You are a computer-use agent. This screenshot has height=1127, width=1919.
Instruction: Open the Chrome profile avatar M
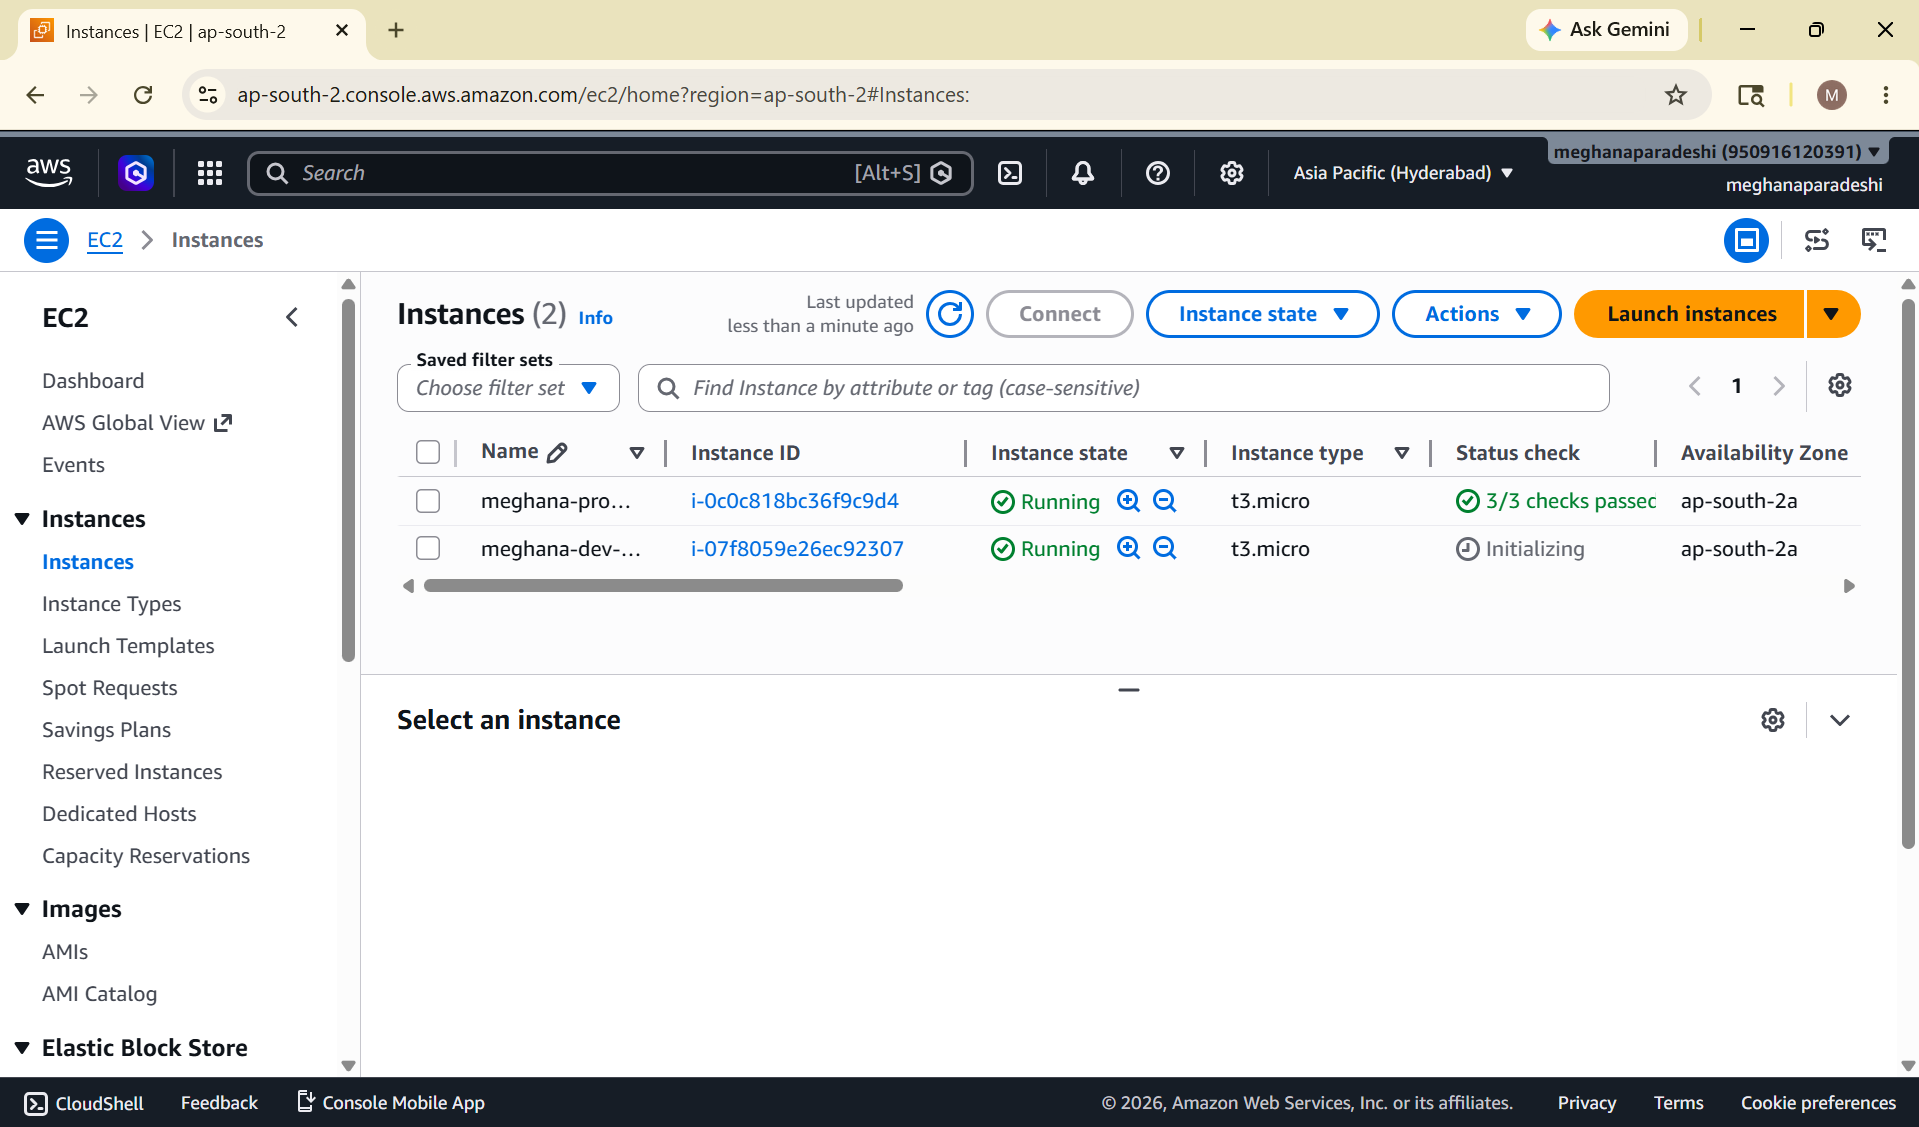pyautogui.click(x=1832, y=95)
